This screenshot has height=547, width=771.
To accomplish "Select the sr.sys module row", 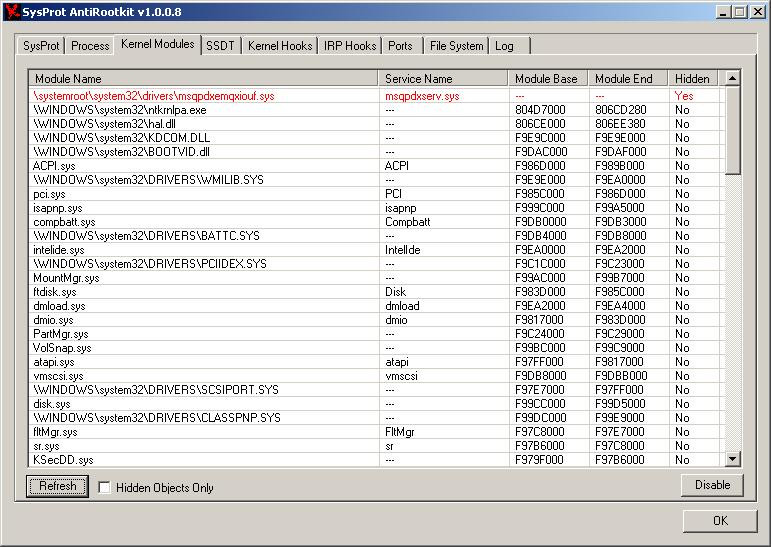I will click(376, 446).
